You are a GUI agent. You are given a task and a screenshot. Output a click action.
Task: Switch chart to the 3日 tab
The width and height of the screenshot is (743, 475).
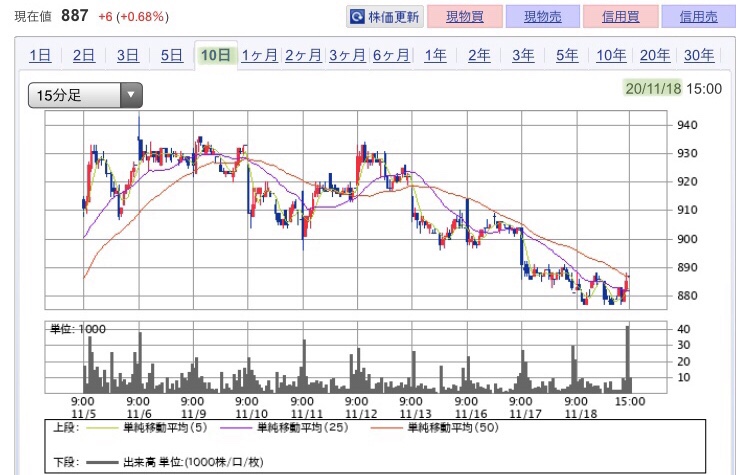tap(128, 55)
